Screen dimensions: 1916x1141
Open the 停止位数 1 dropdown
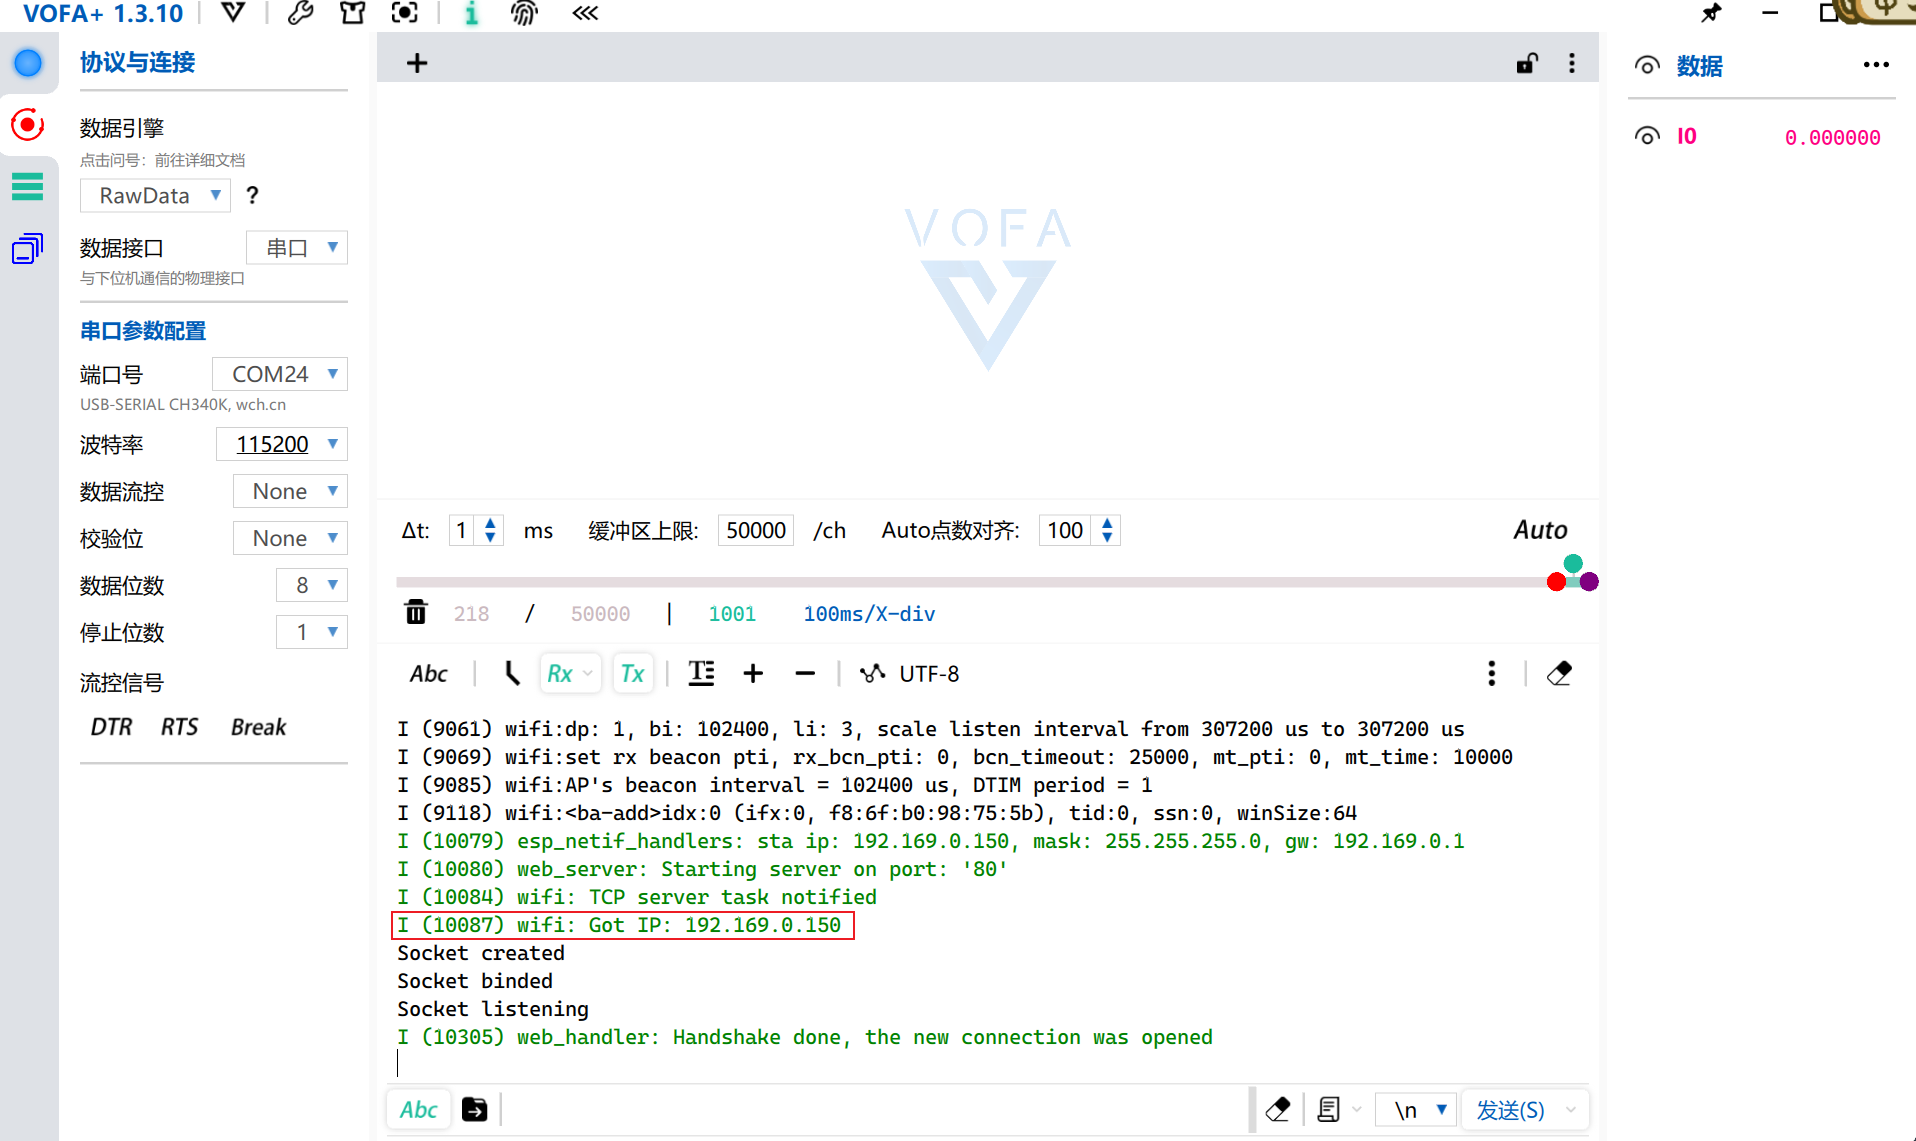(312, 632)
